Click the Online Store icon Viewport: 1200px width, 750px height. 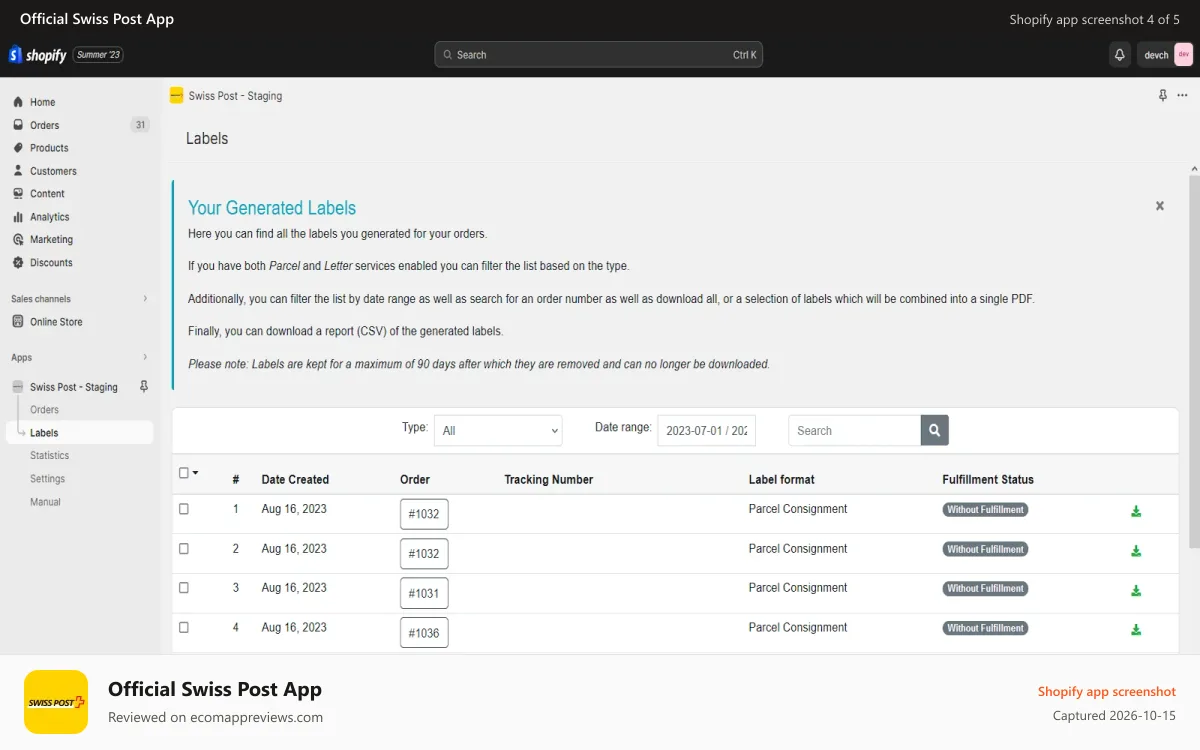pyautogui.click(x=18, y=322)
